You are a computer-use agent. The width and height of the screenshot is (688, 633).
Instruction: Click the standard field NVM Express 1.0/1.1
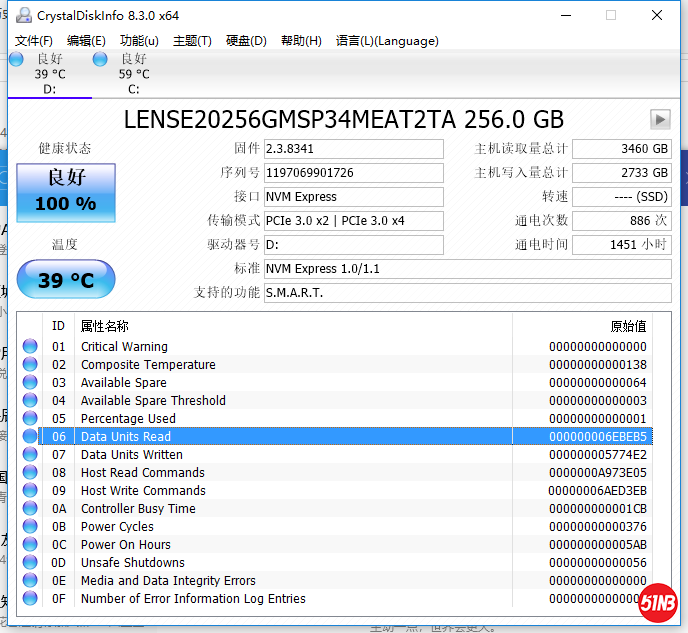(x=468, y=268)
